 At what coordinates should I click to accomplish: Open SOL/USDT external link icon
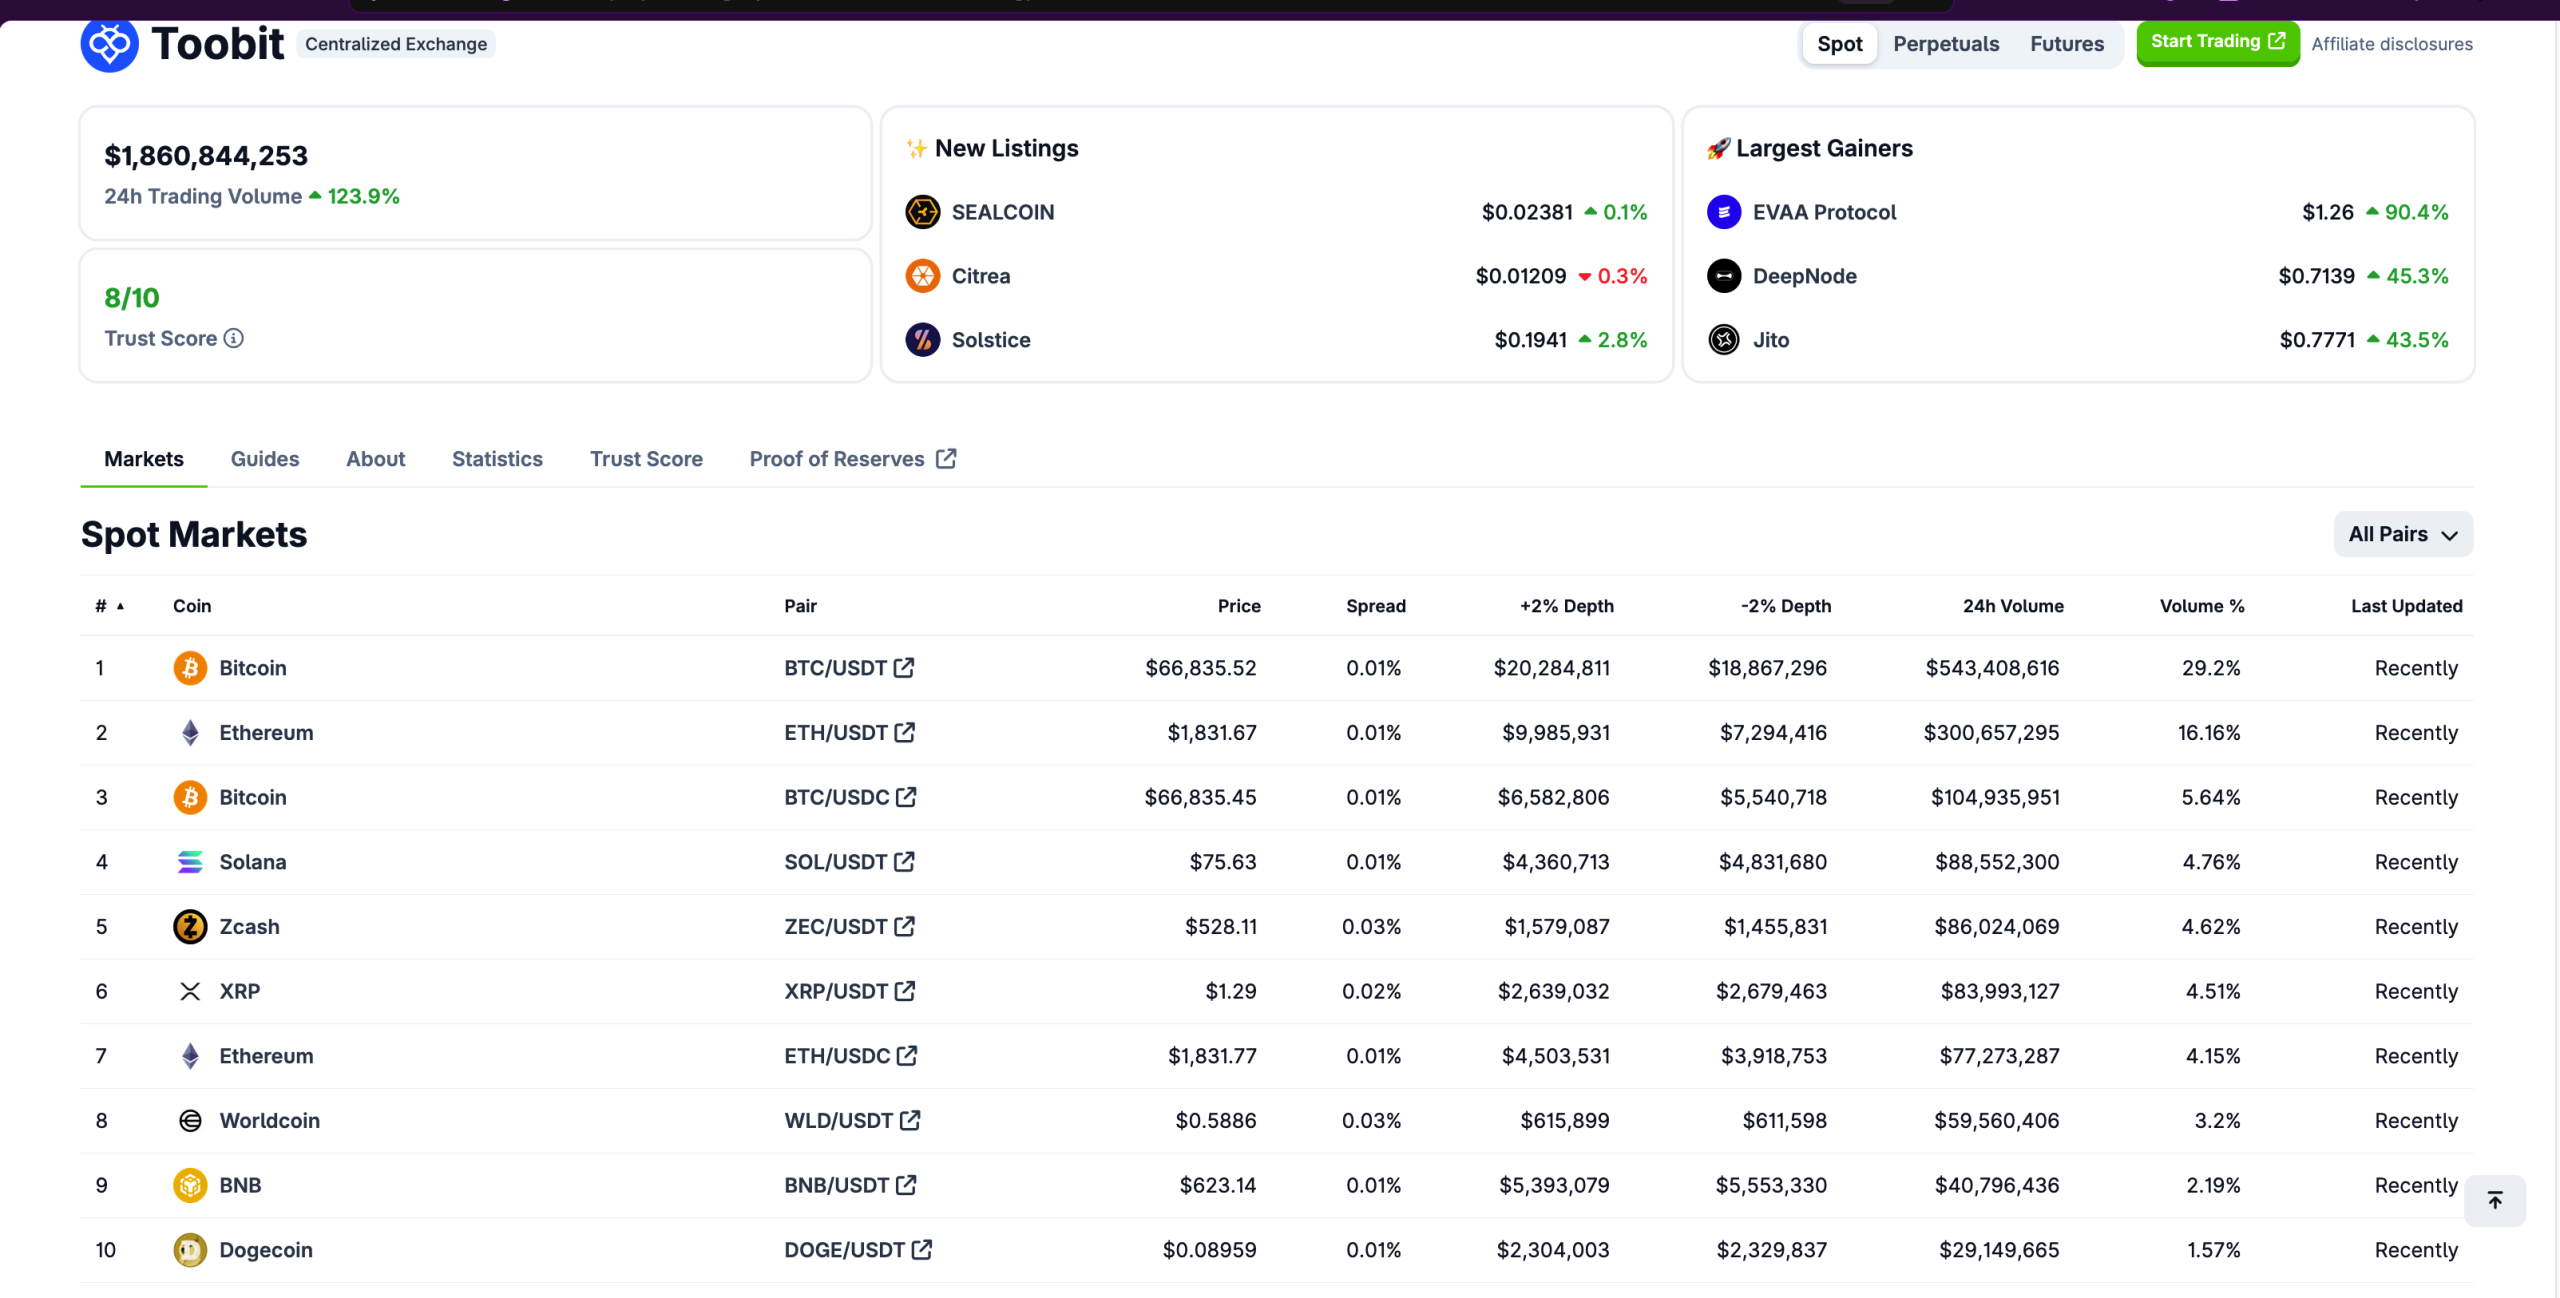tap(905, 861)
